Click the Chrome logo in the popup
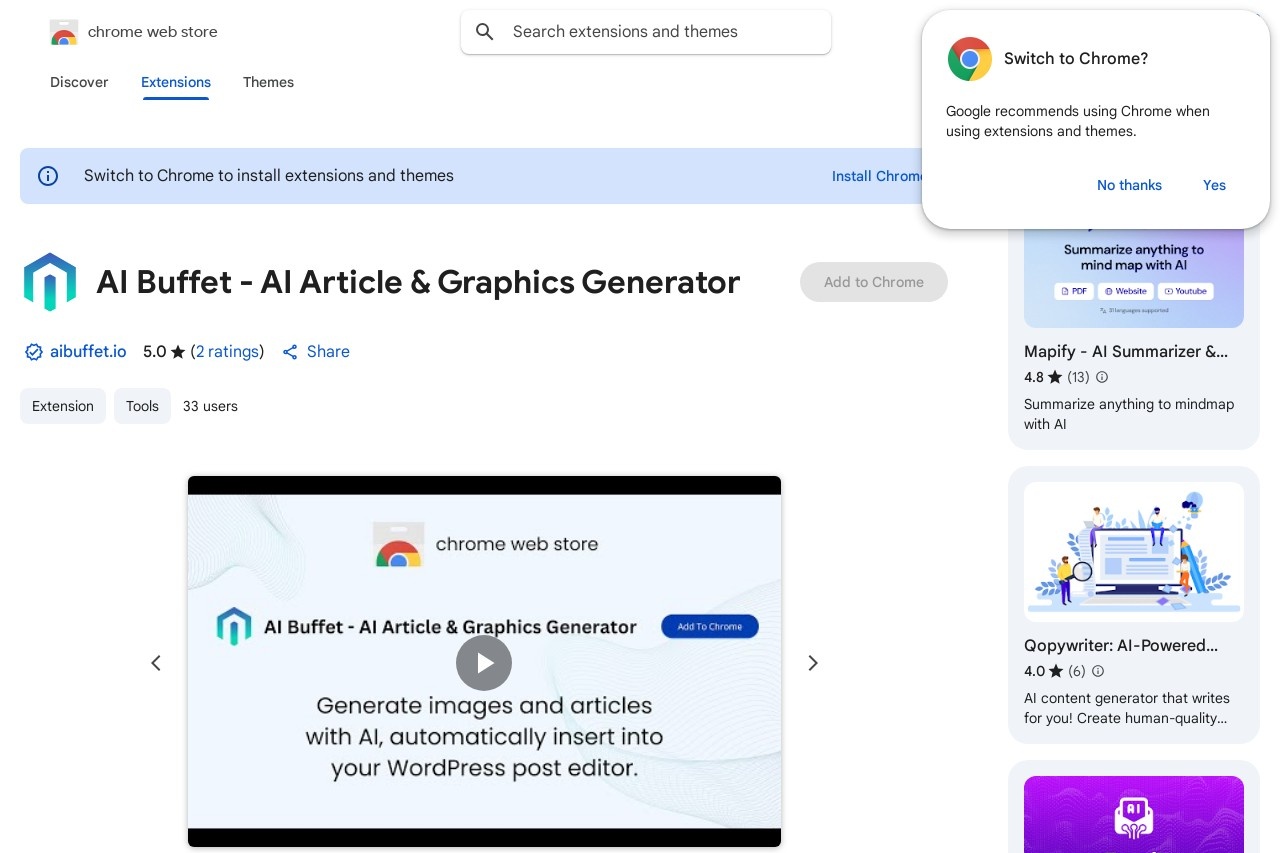 coord(970,59)
